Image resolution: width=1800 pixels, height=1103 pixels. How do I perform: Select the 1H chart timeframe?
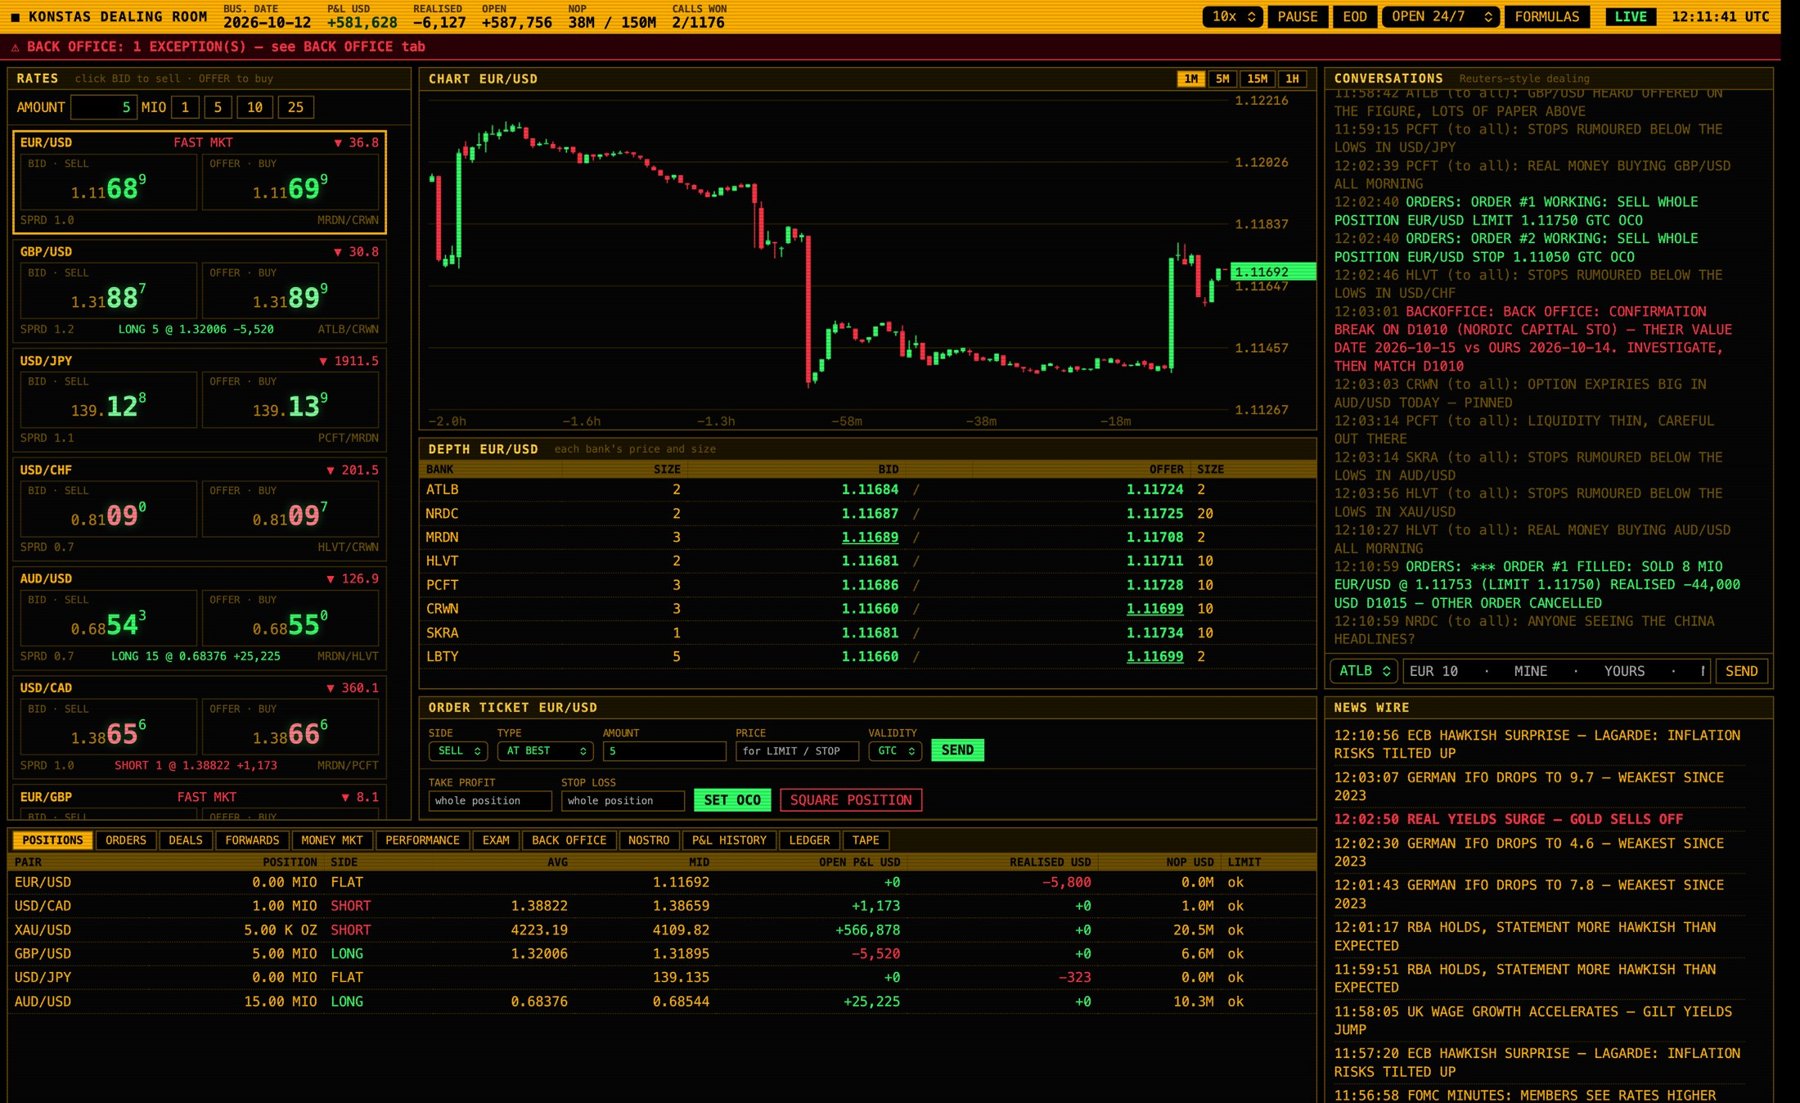tap(1292, 79)
